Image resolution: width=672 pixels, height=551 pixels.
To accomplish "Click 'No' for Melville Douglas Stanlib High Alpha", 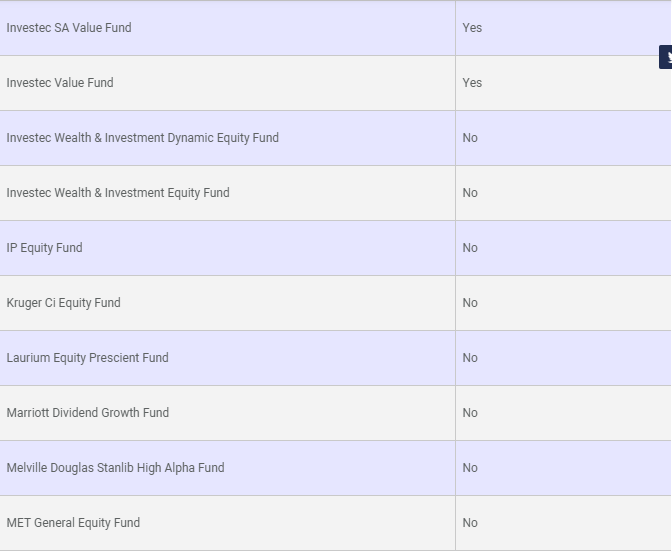I will (x=470, y=468).
